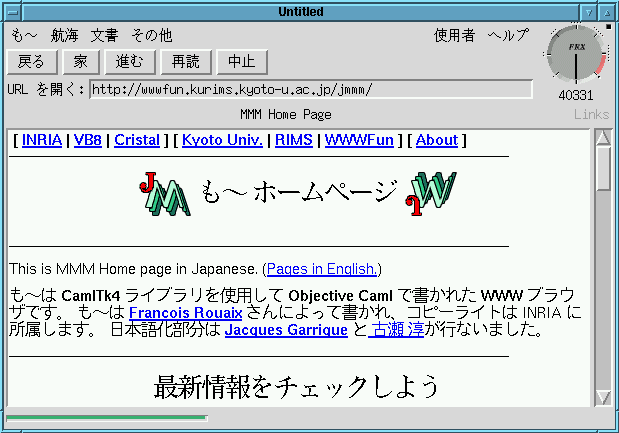This screenshot has height=433, width=619.
Task: Follow the RIMS link
Action: click(x=294, y=140)
